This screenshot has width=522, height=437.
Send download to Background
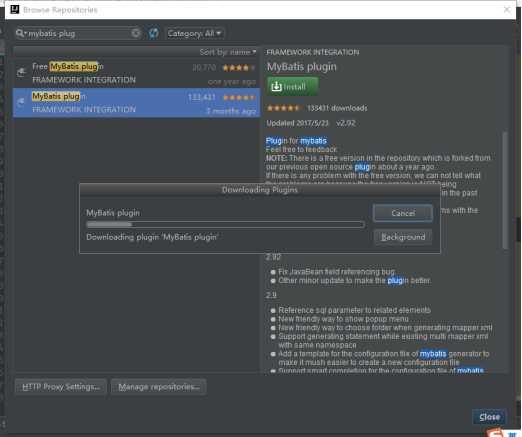(403, 237)
